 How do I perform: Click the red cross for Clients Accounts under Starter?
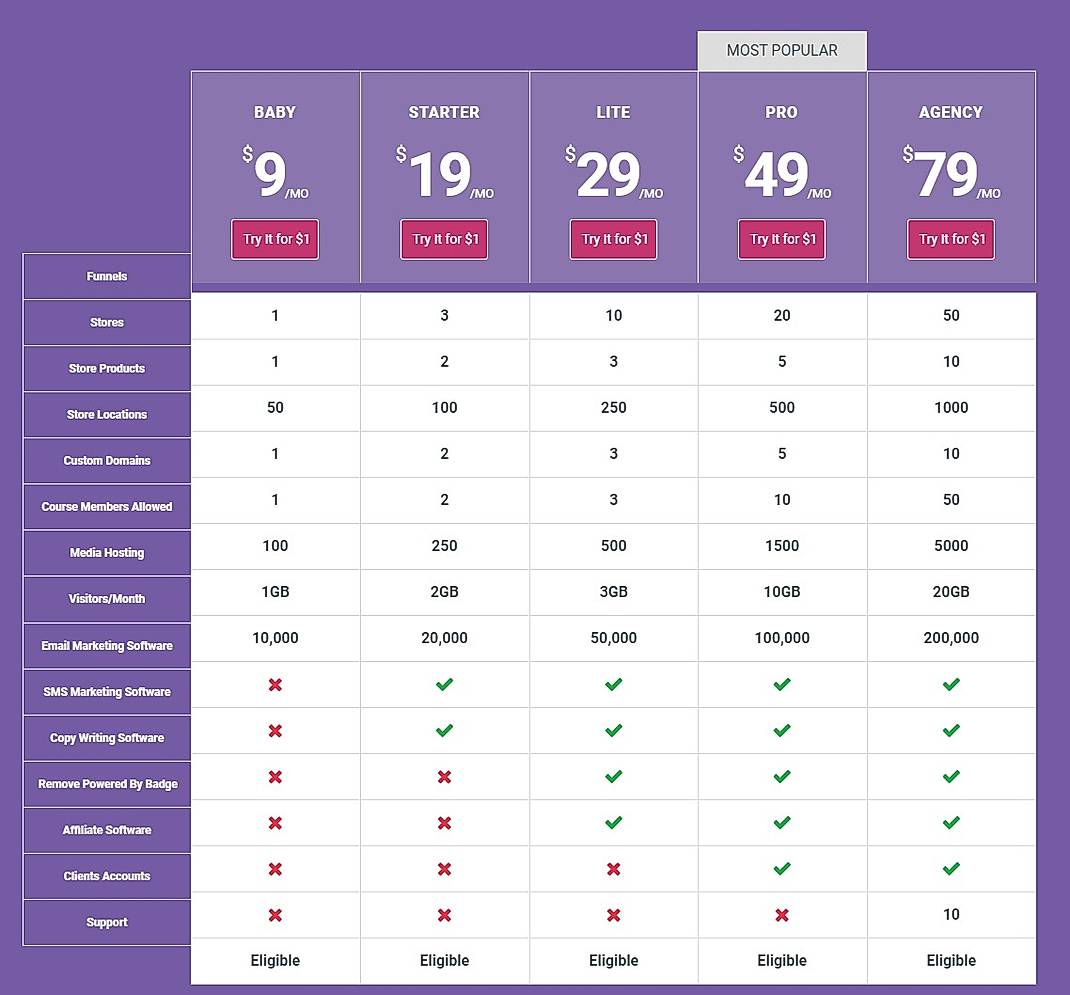tap(444, 869)
